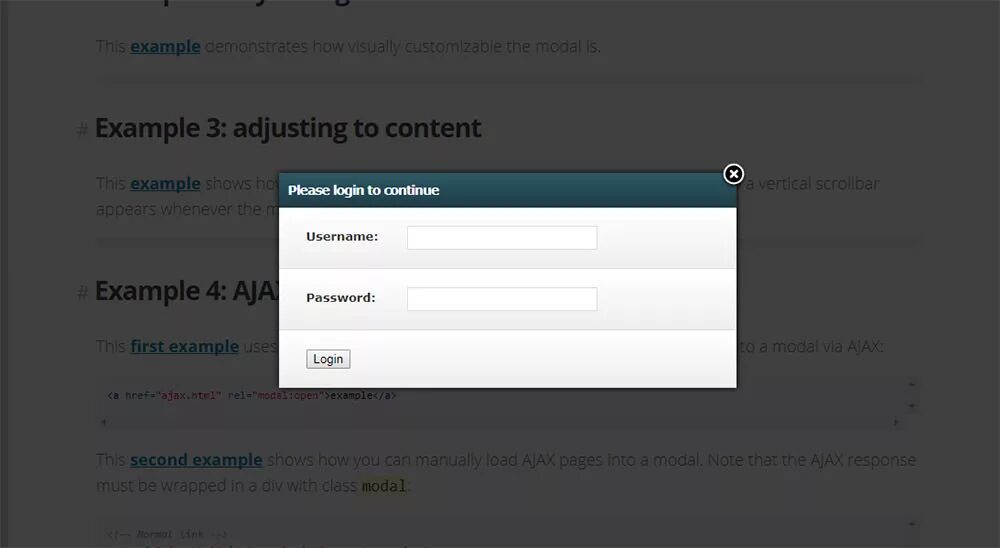This screenshot has width=1000, height=548.
Task: Click the highlighted 'modal' inline code word
Action: (383, 486)
